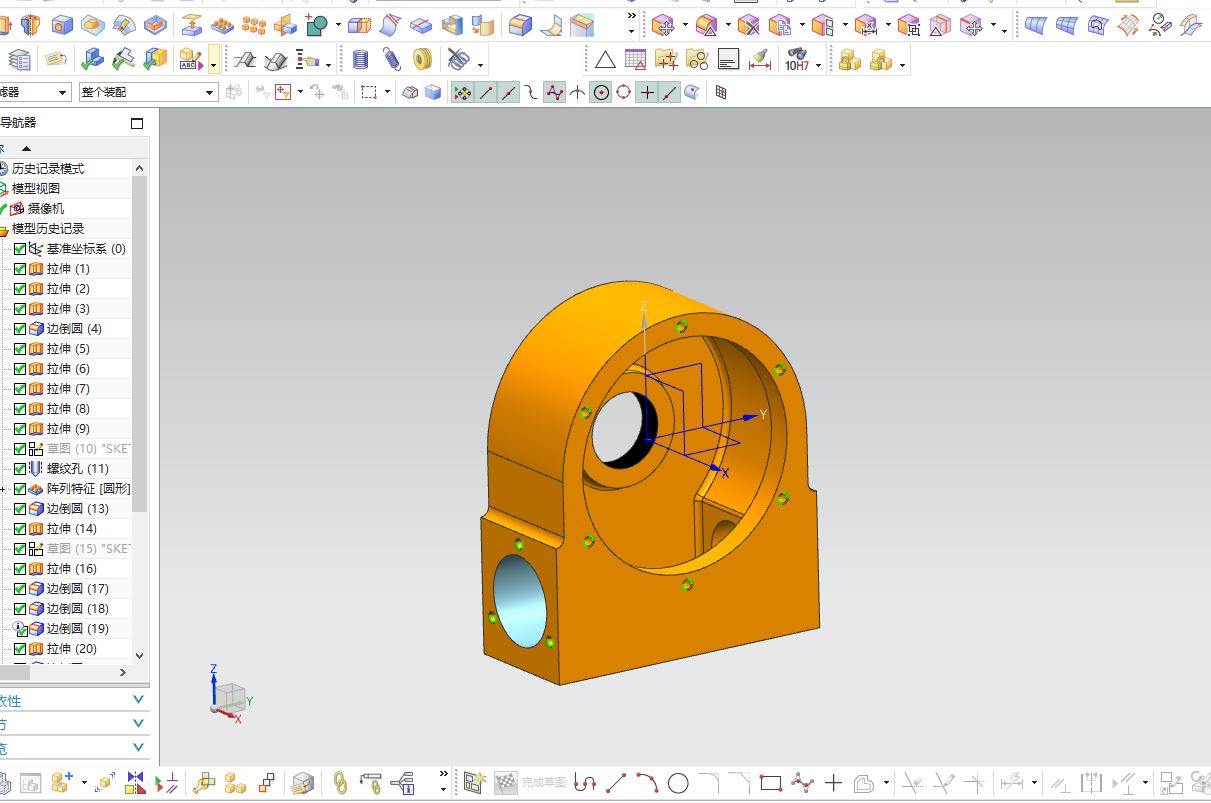Click the point plus sketch tool
The width and height of the screenshot is (1211, 803).
(x=833, y=782)
